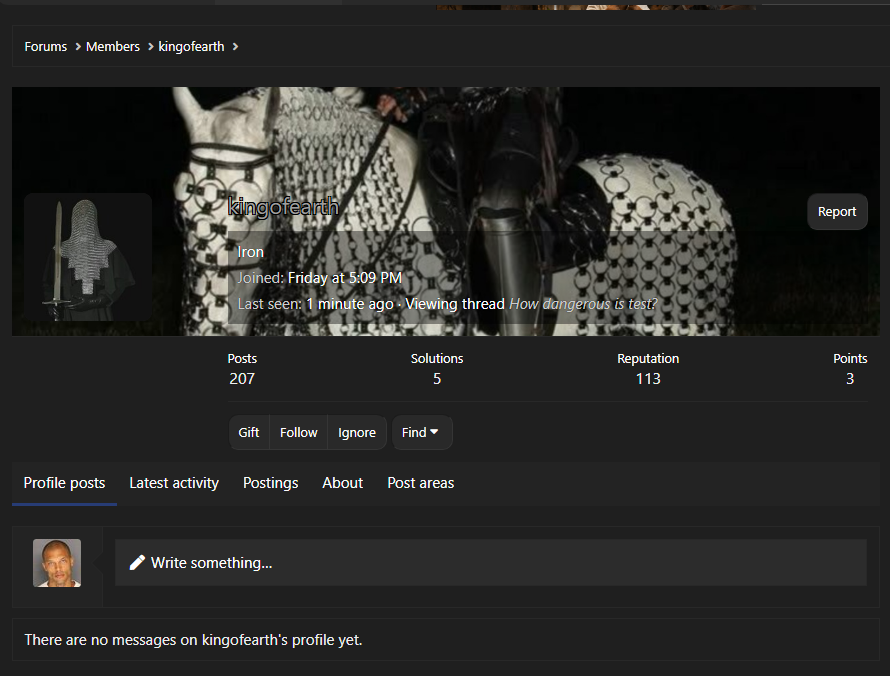Open kingofearth's chainmail avatar image
This screenshot has width=890, height=676.
88,257
